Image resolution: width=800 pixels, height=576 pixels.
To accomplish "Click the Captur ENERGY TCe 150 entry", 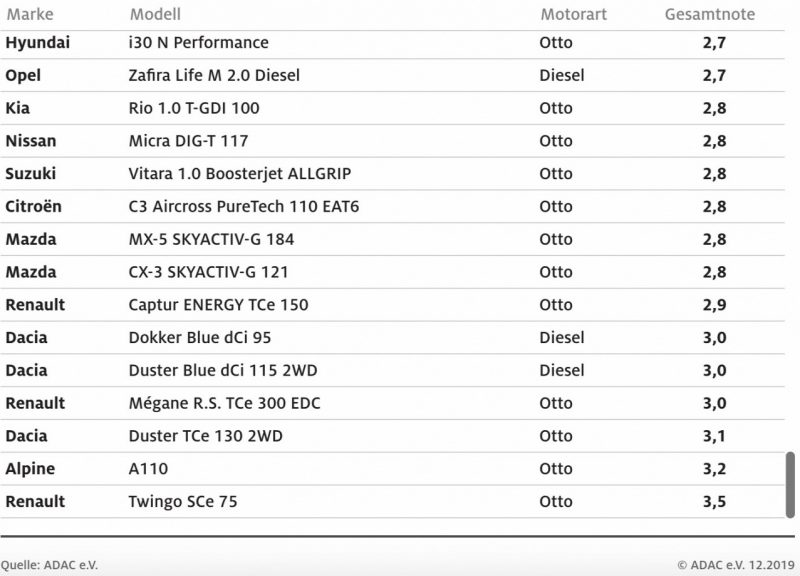I will (x=218, y=305).
